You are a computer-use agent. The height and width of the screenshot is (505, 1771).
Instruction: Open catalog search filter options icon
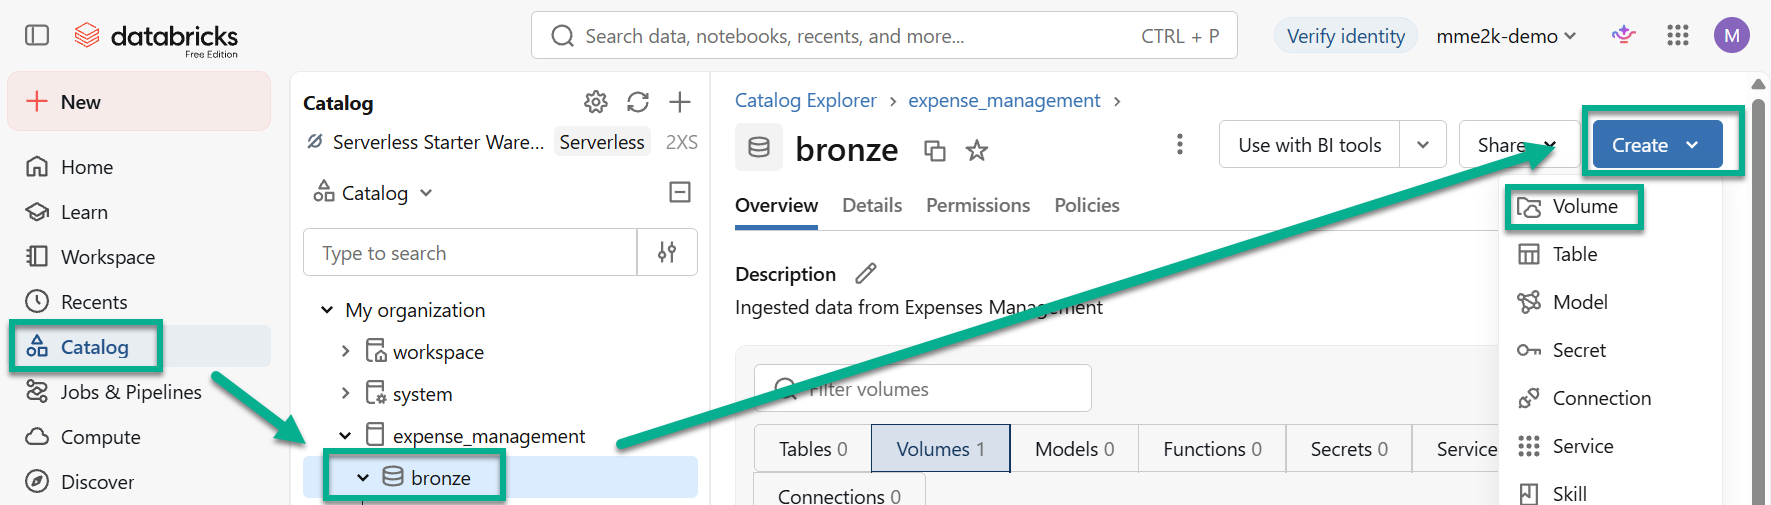pos(667,252)
